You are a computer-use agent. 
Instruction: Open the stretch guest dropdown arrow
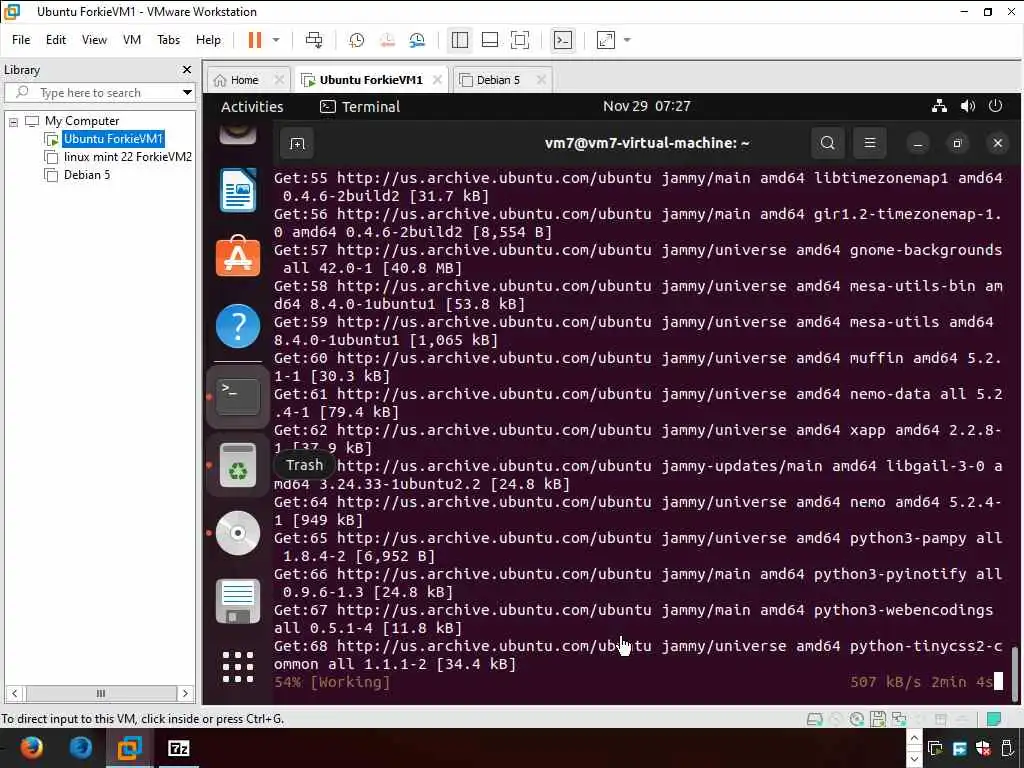(628, 40)
